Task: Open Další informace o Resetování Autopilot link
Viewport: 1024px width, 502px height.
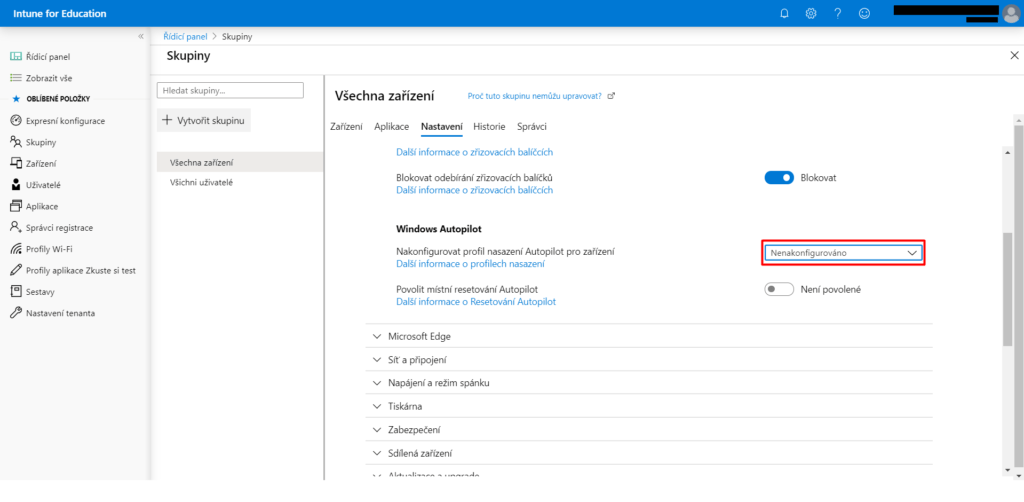Action: (x=475, y=301)
